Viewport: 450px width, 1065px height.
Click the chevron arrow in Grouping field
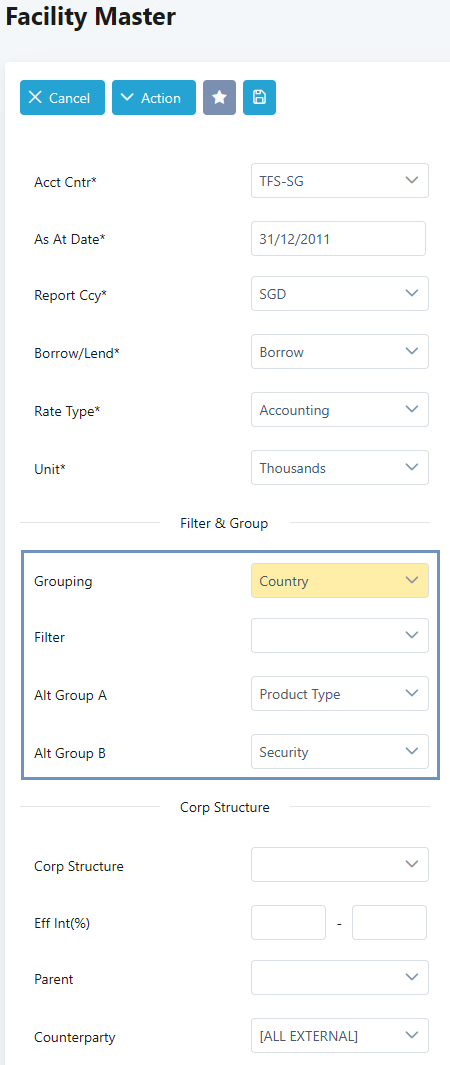pos(411,580)
